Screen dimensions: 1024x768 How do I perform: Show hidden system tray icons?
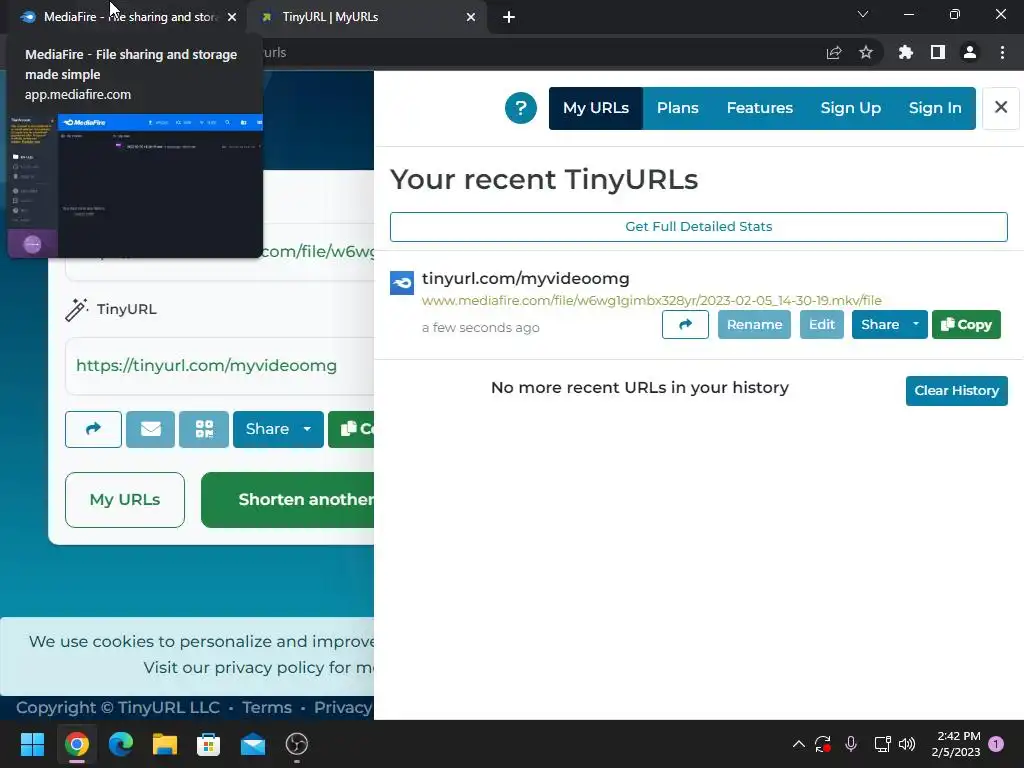(x=798, y=744)
